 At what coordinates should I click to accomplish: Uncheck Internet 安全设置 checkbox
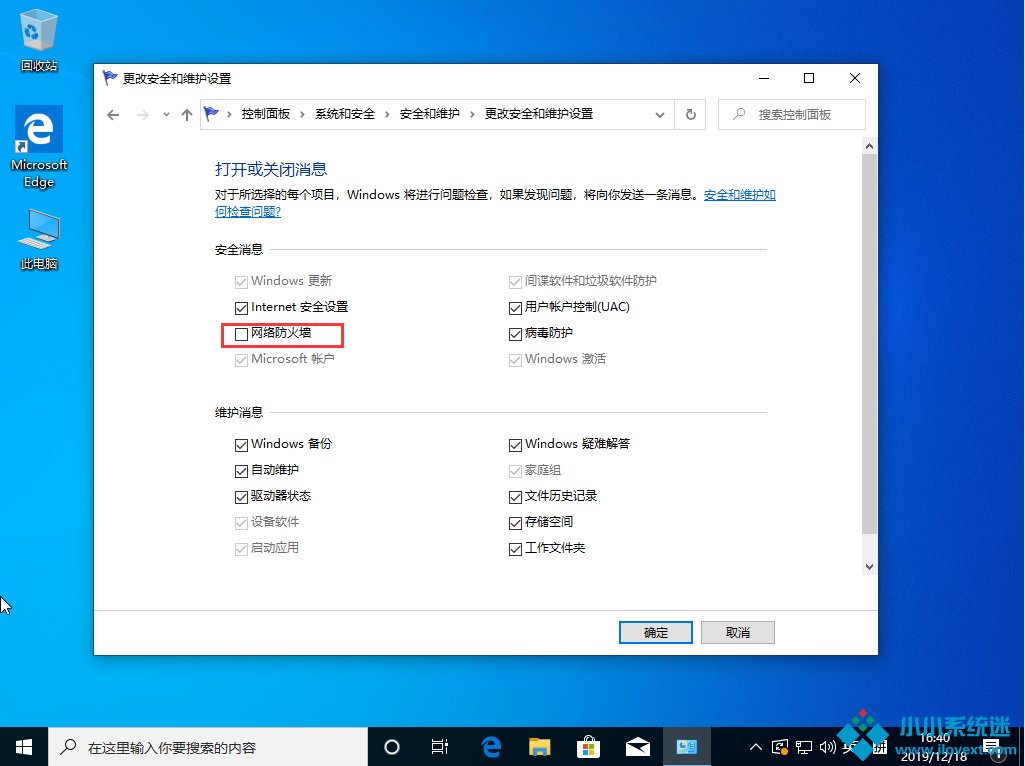(241, 308)
